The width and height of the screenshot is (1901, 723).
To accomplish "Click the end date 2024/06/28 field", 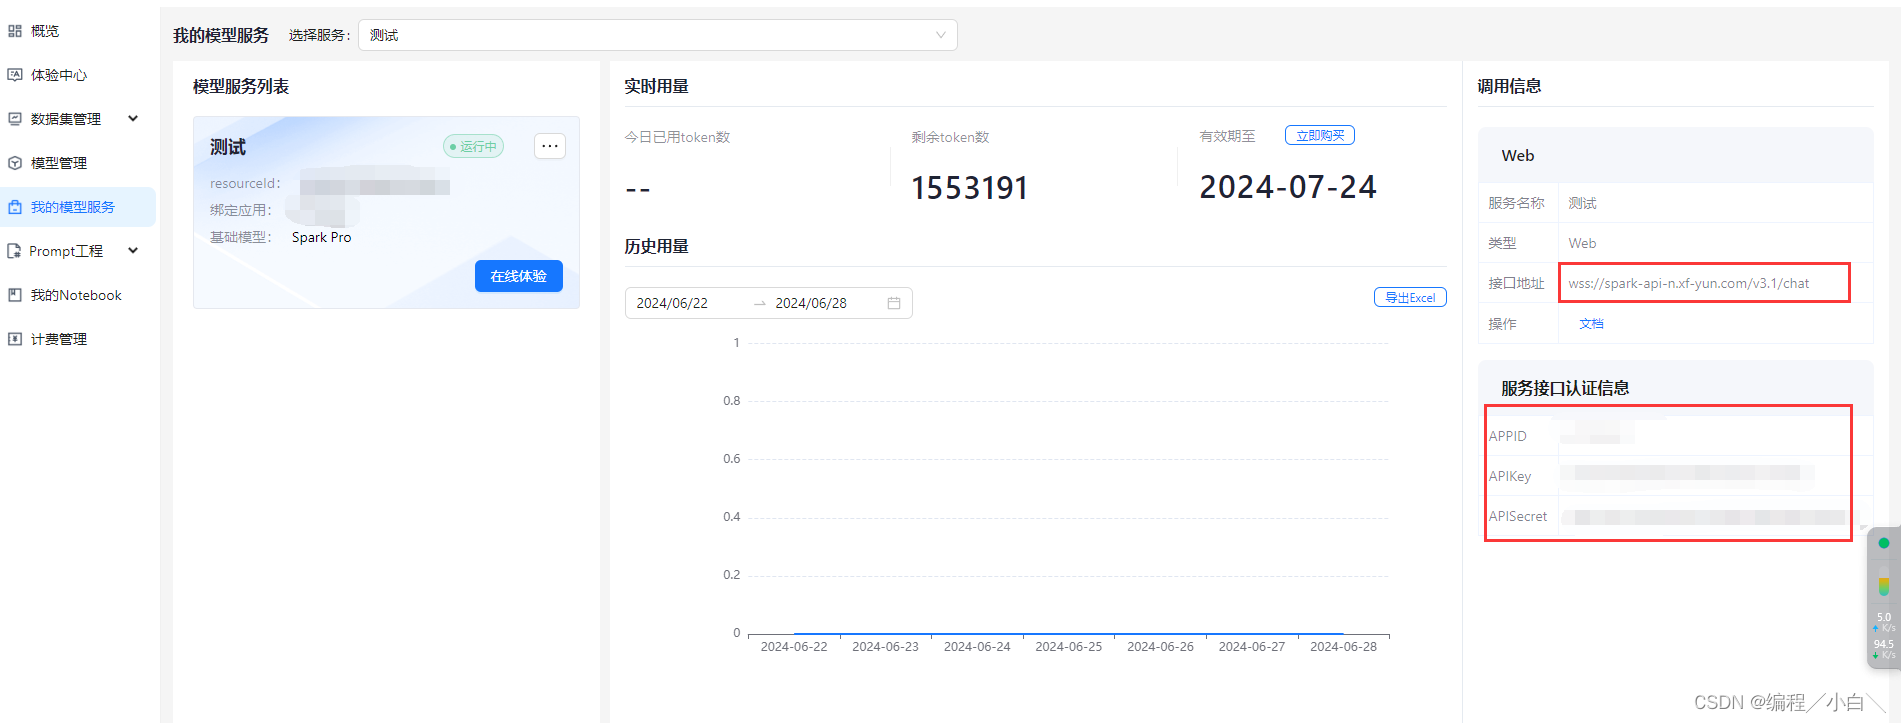I will point(811,303).
